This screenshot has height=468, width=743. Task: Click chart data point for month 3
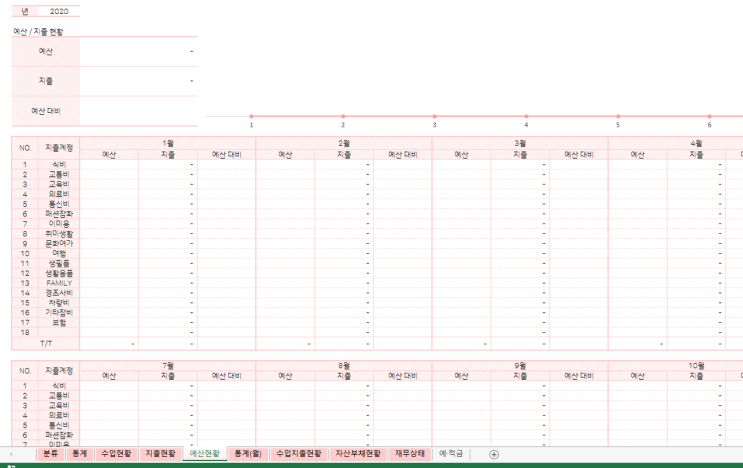(x=435, y=116)
